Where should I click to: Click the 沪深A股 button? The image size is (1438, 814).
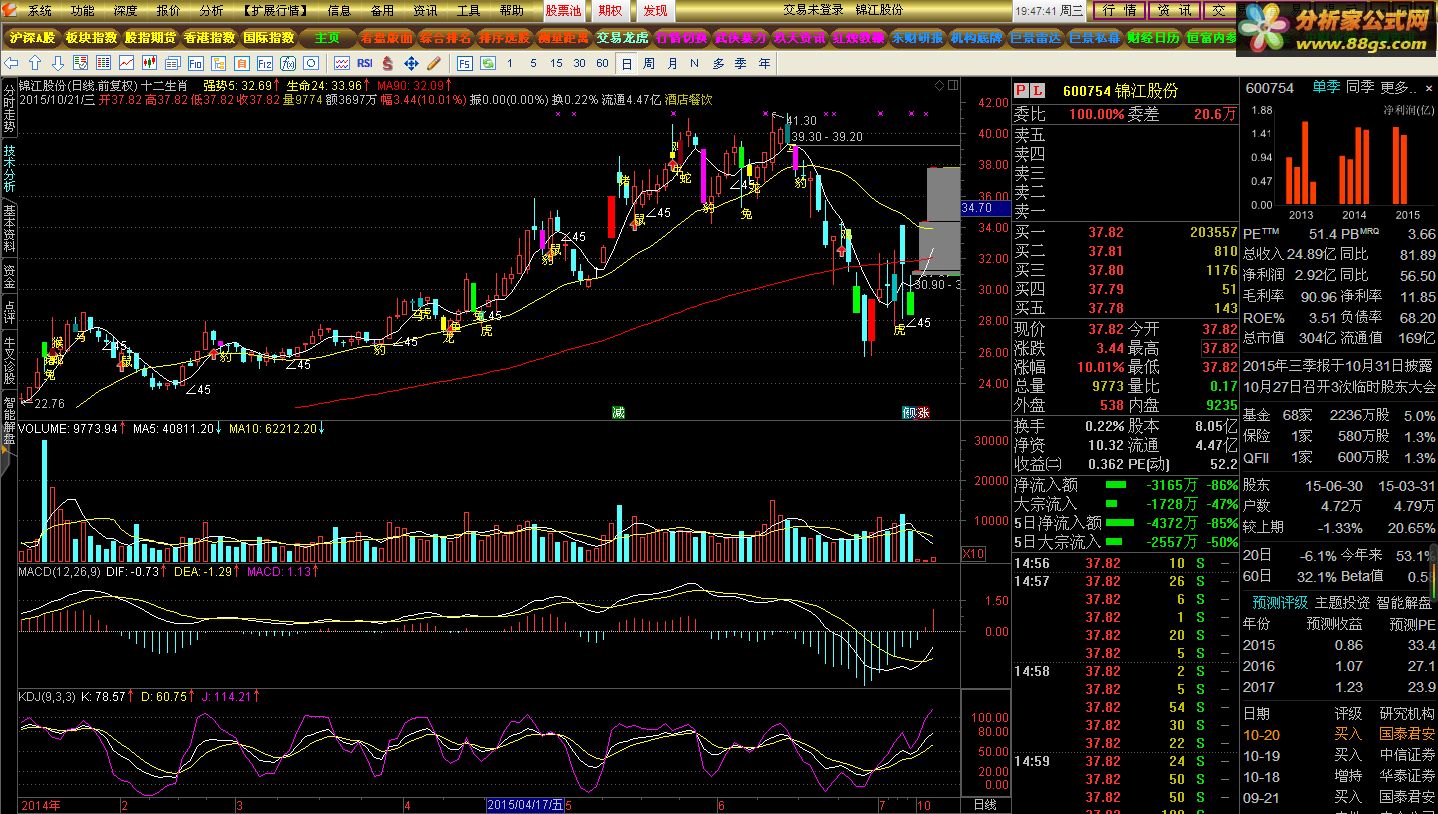[33, 38]
